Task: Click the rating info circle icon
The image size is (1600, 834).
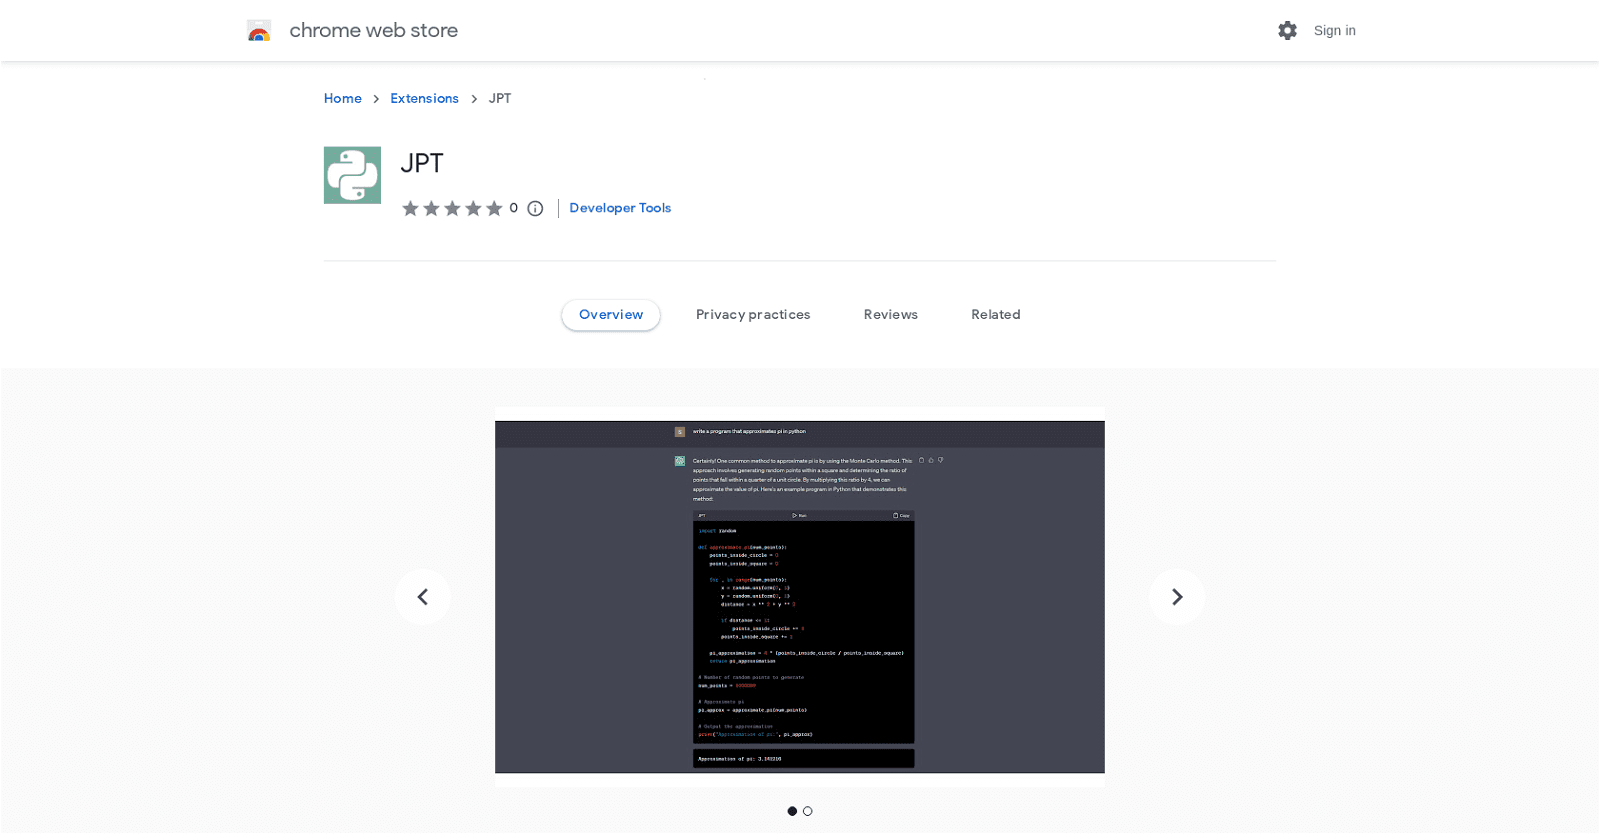Action: pos(535,209)
